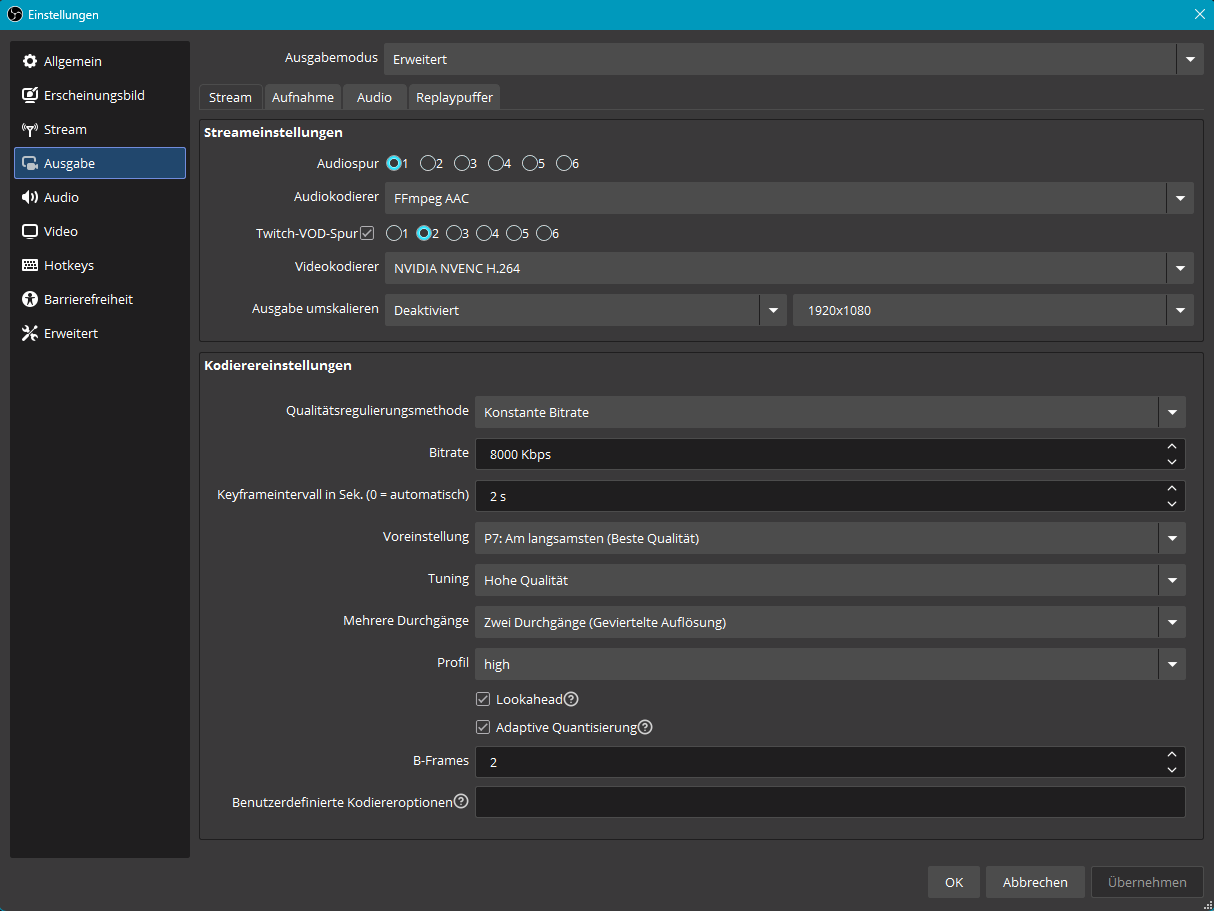Open the Video settings section
The height and width of the screenshot is (911, 1214).
coord(64,231)
